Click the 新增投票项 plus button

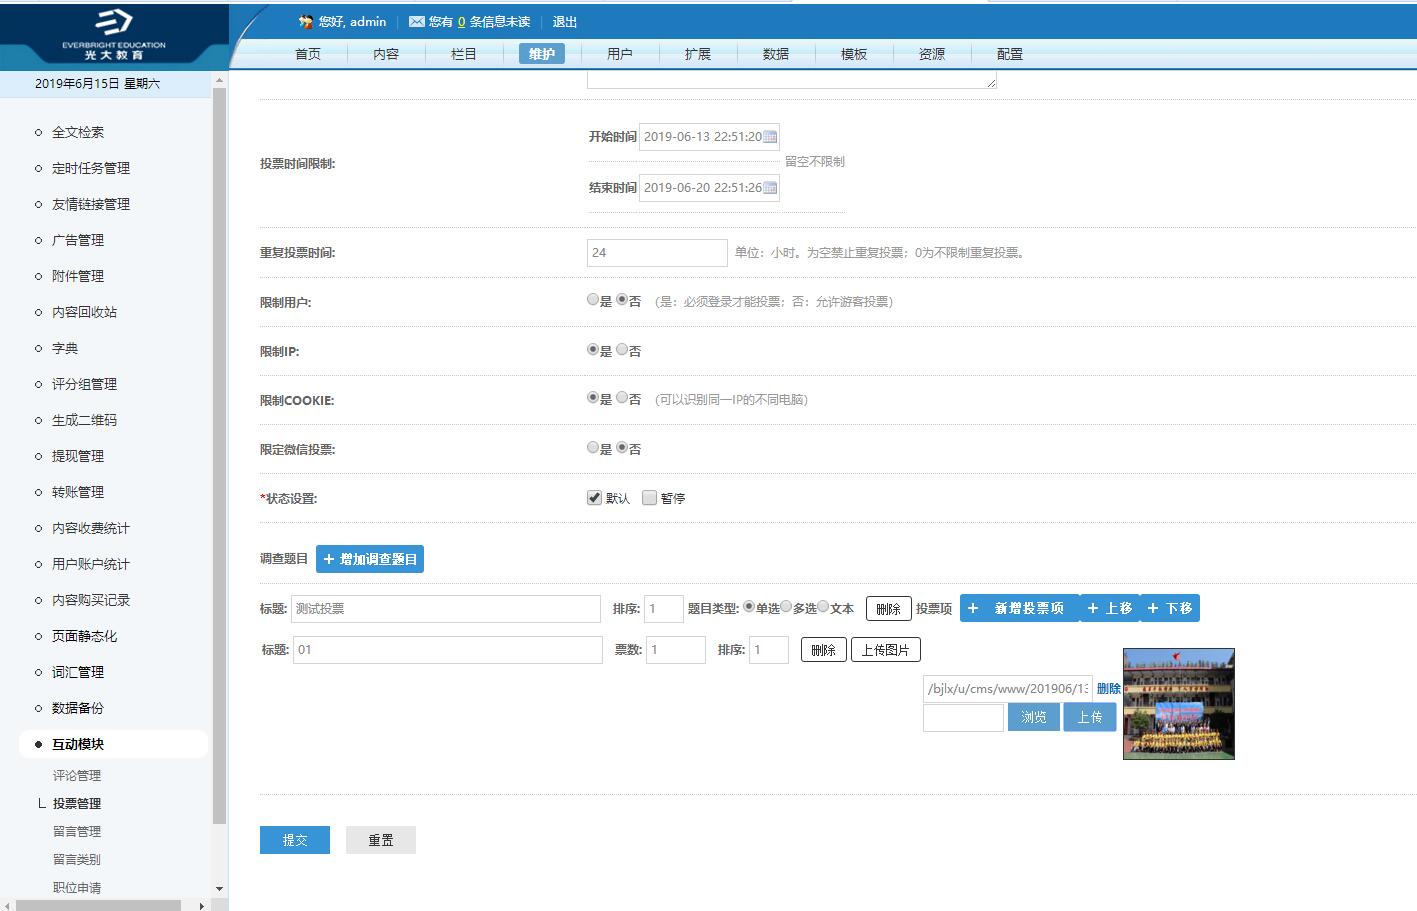pyautogui.click(x=1019, y=608)
